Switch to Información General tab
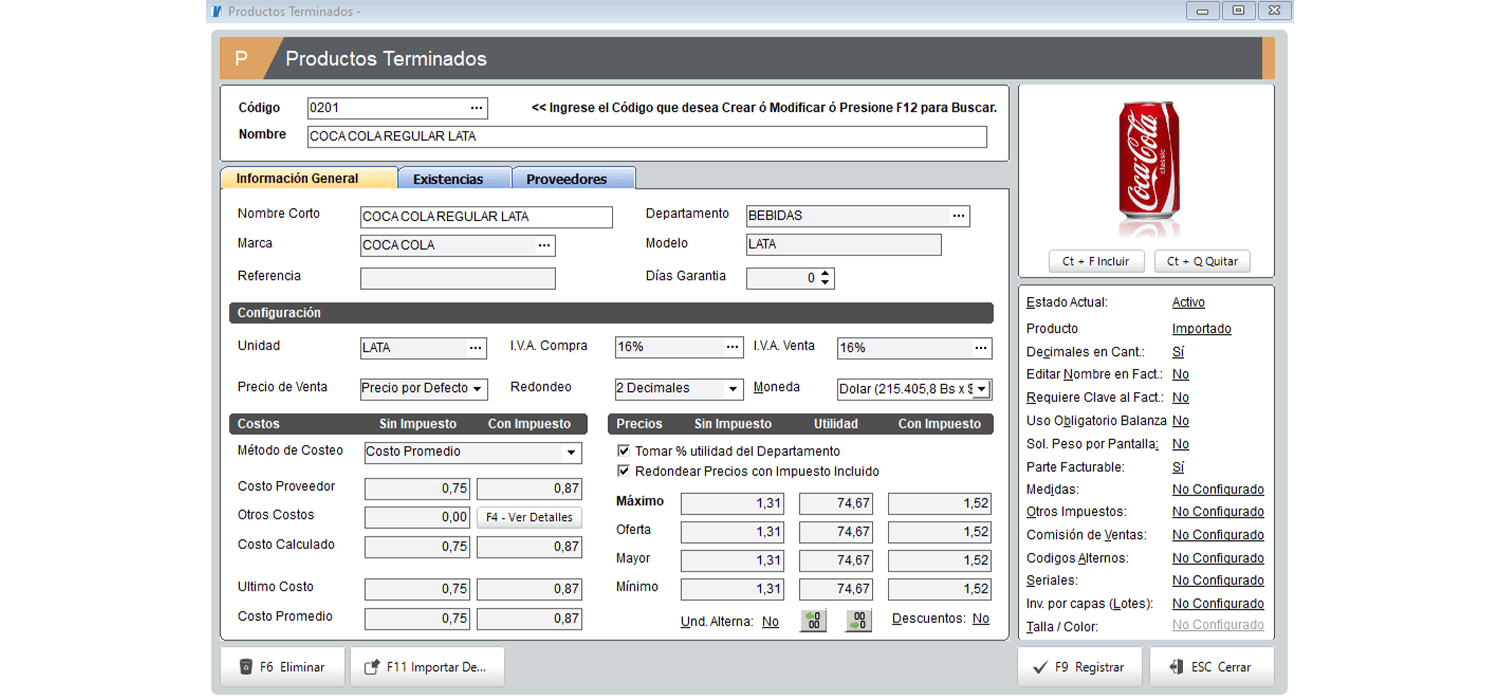This screenshot has height=700, width=1500. pos(309,179)
